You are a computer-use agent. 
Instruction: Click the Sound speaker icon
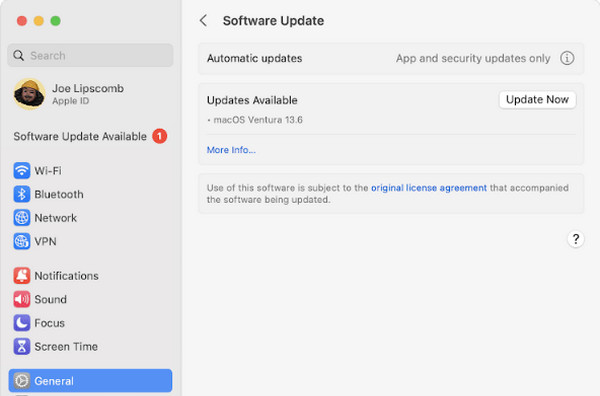[22, 300]
